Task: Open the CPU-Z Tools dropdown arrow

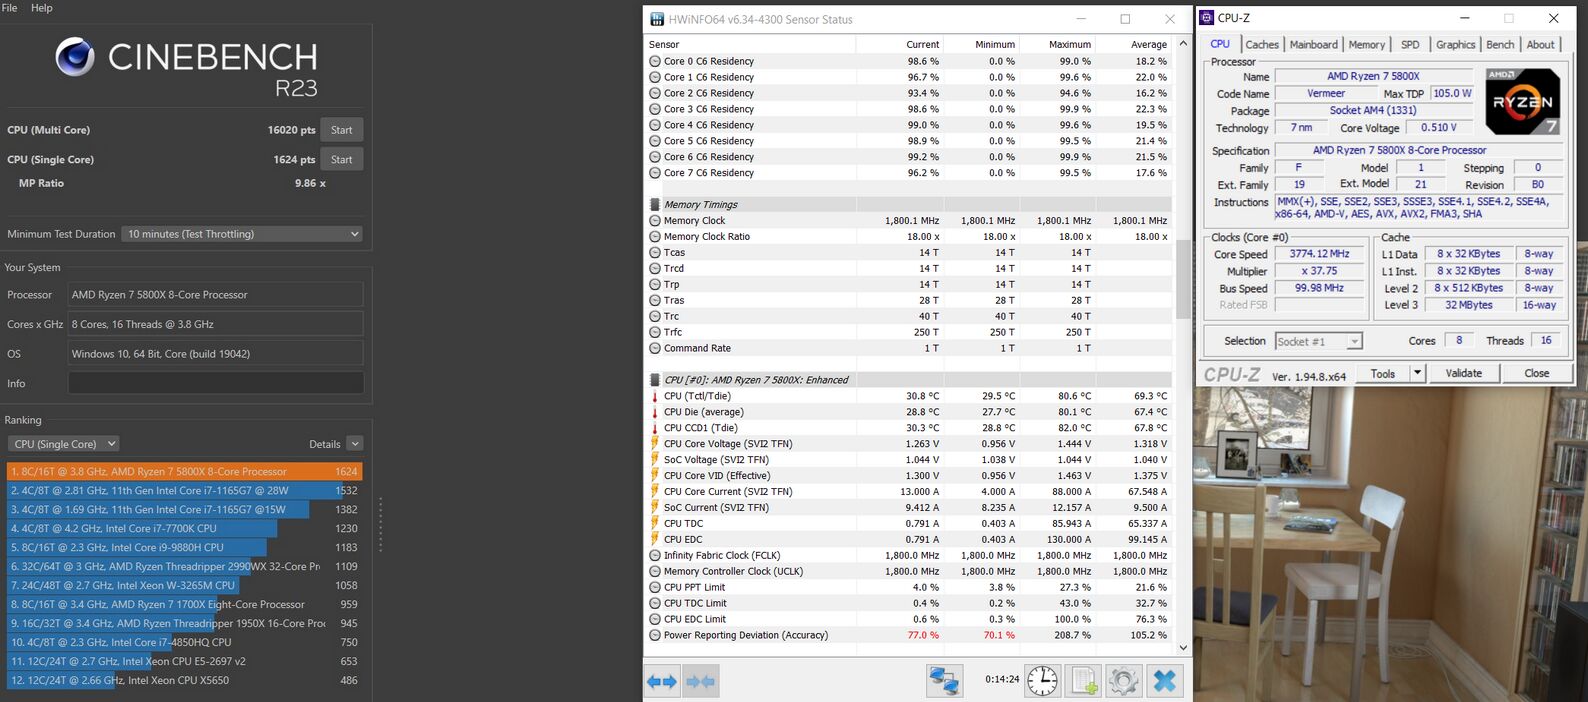Action: click(x=1417, y=373)
